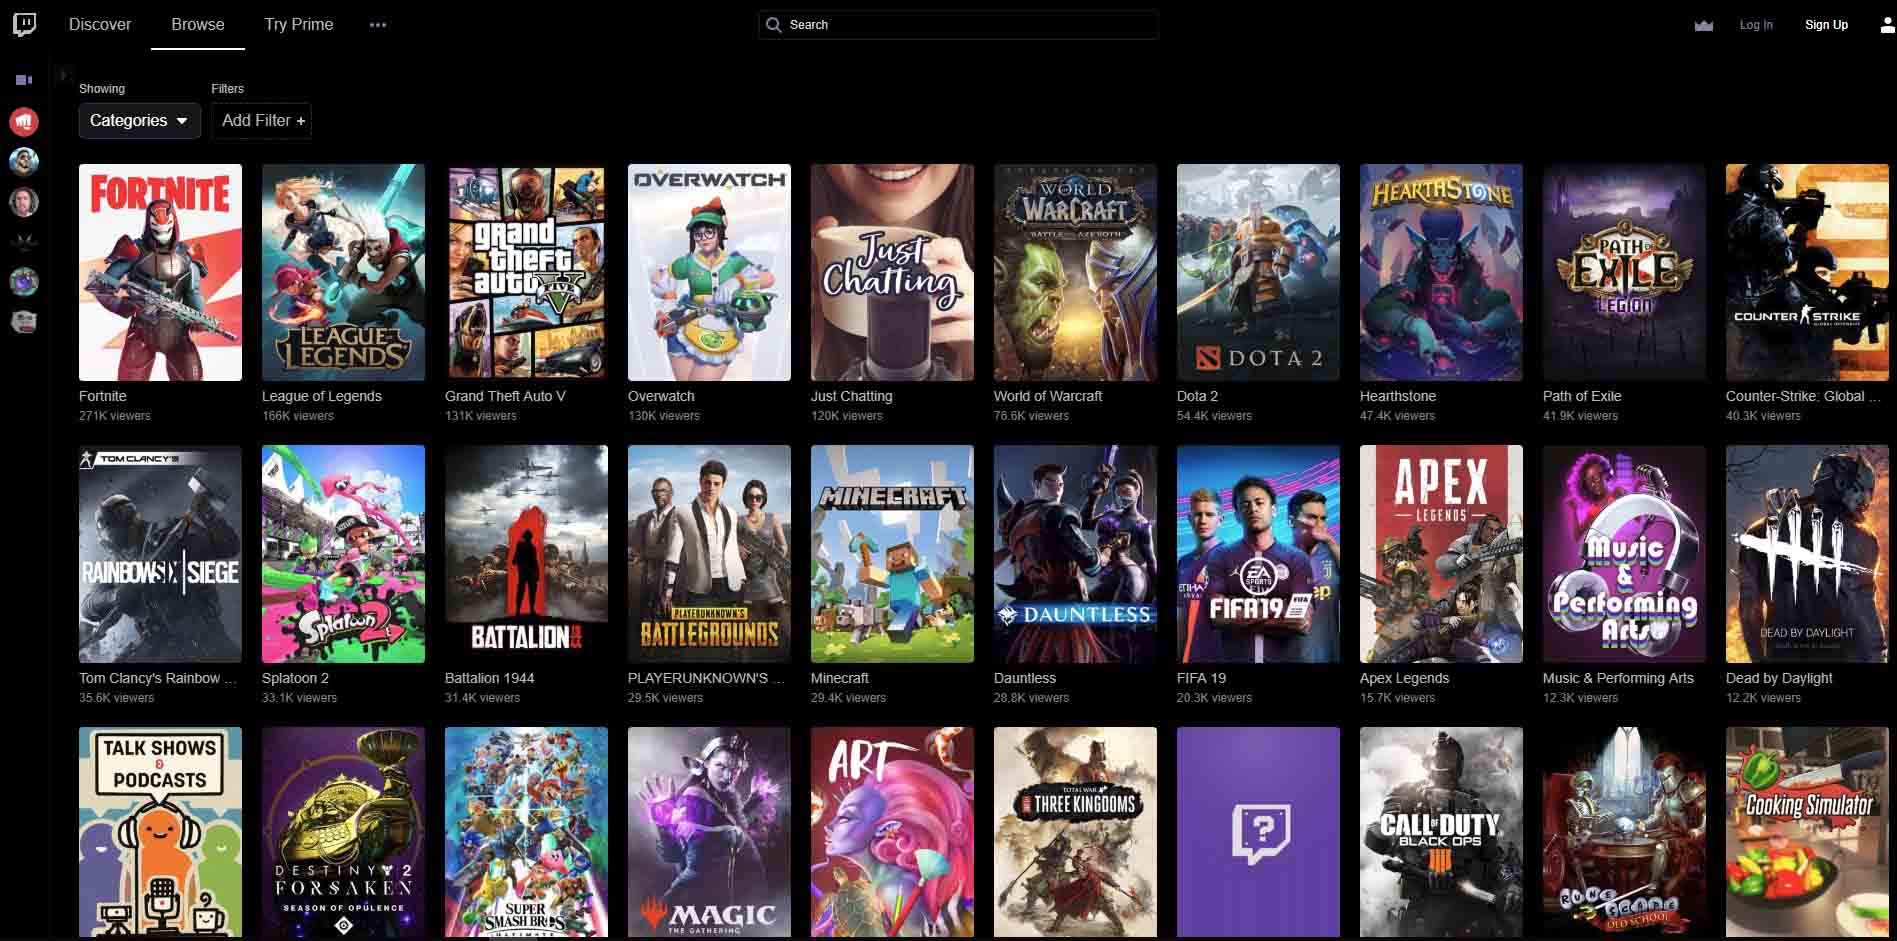Open the red fist channel avatar
Viewport: 1897px width, 941px height.
point(24,122)
